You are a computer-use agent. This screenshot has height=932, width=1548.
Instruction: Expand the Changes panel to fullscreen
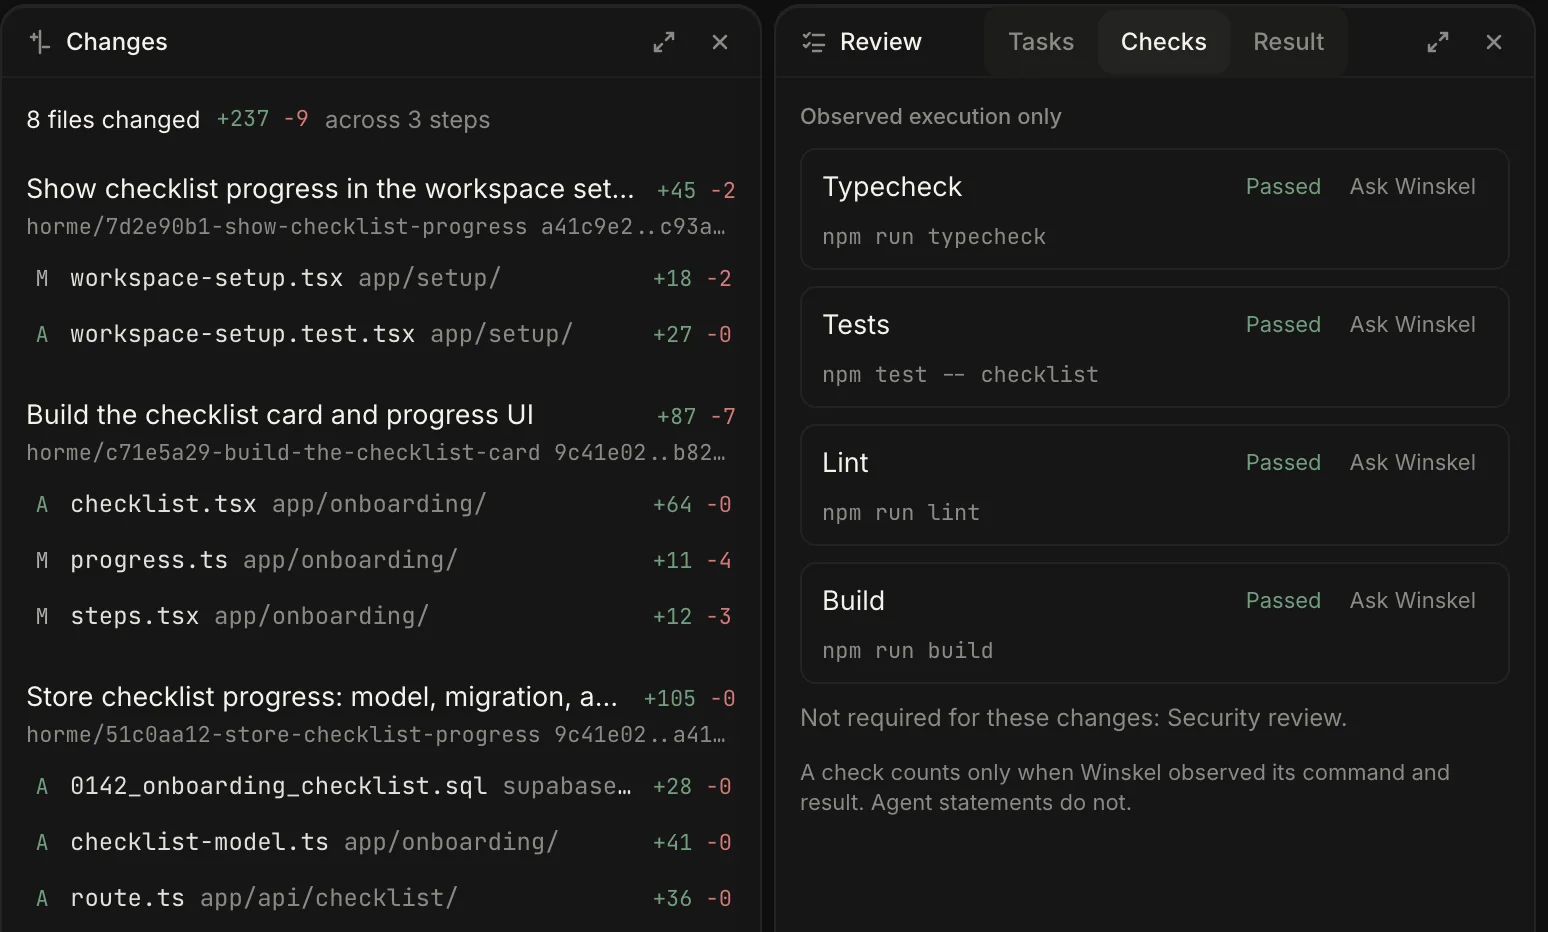point(664,42)
